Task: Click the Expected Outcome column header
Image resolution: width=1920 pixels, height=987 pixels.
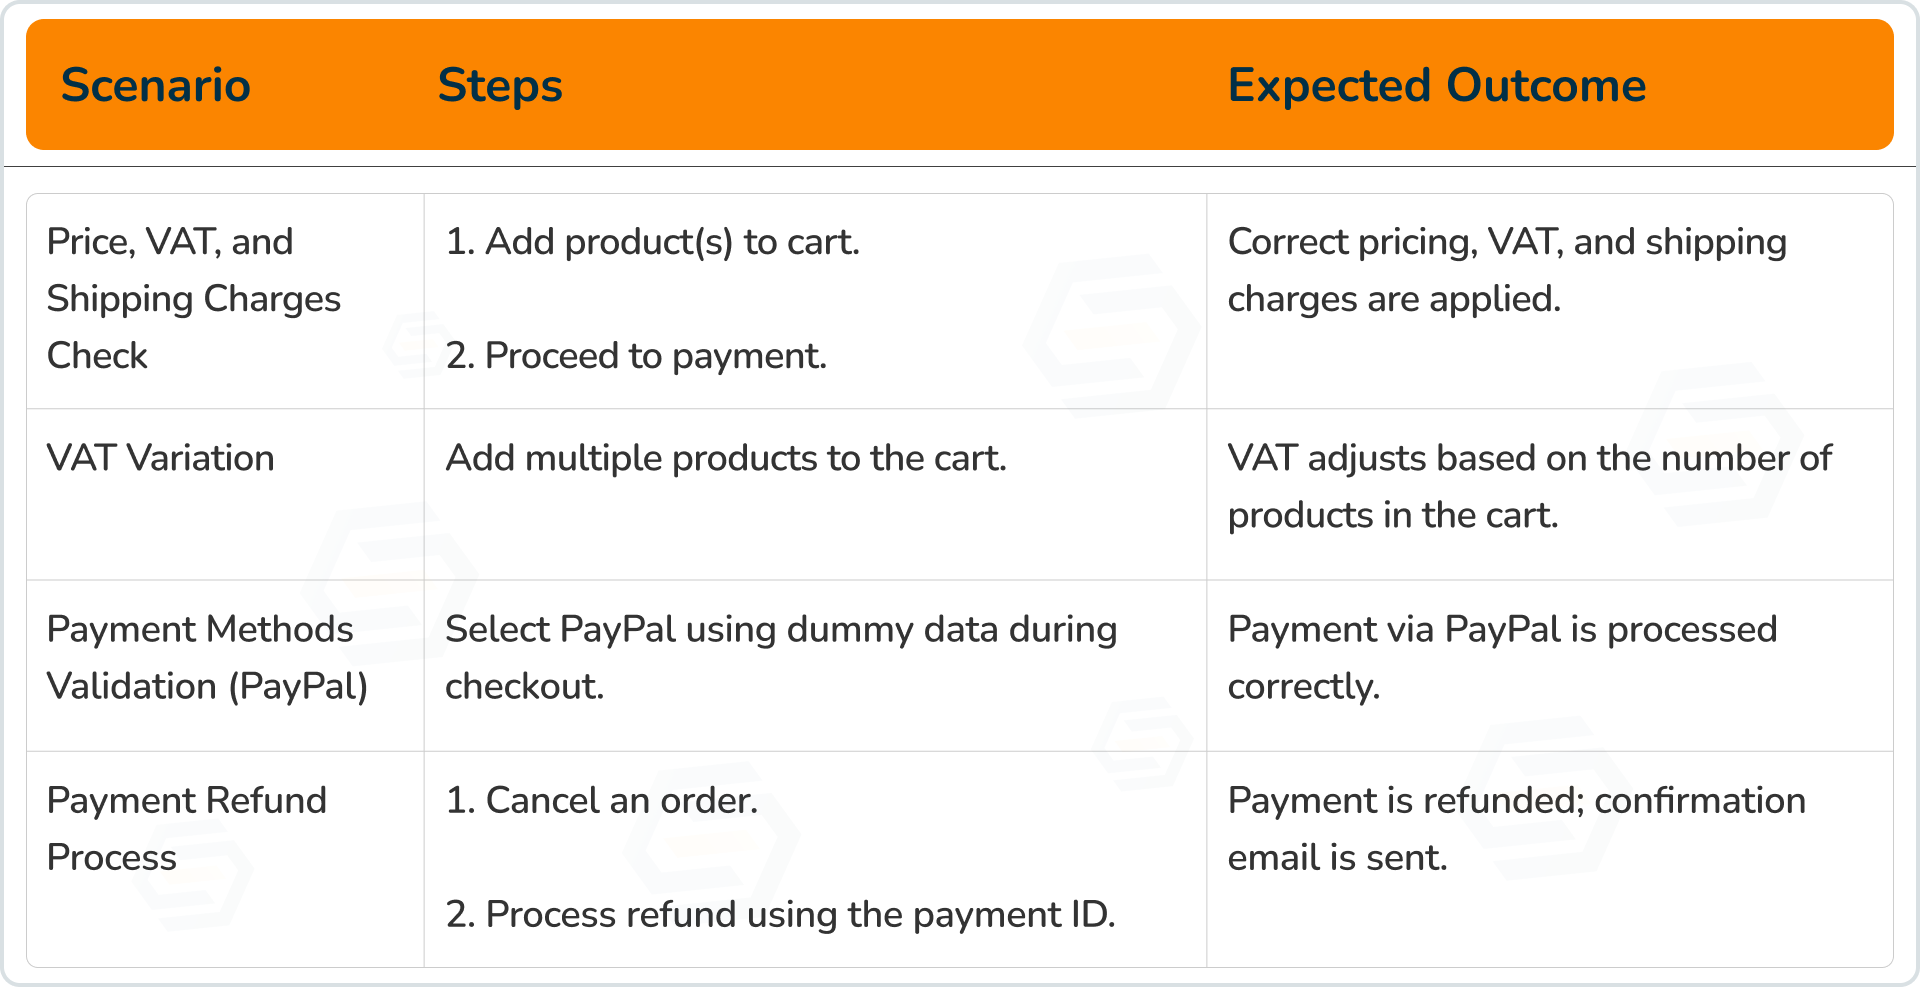Action: (x=1436, y=86)
